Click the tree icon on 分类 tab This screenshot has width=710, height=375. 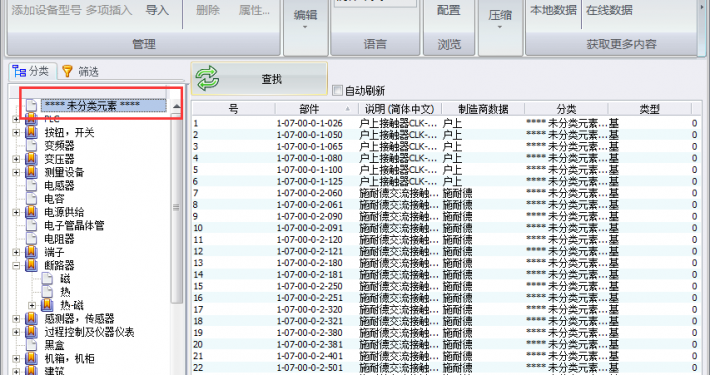[x=19, y=71]
